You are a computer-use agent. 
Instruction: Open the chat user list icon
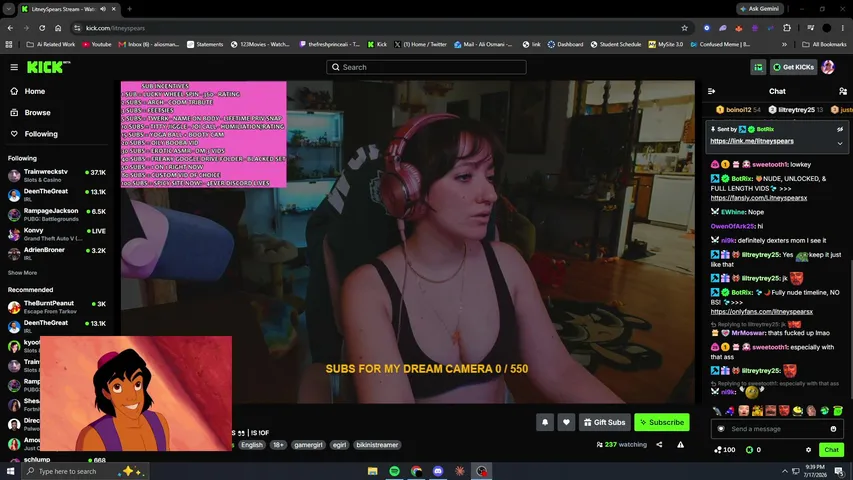pyautogui.click(x=843, y=91)
